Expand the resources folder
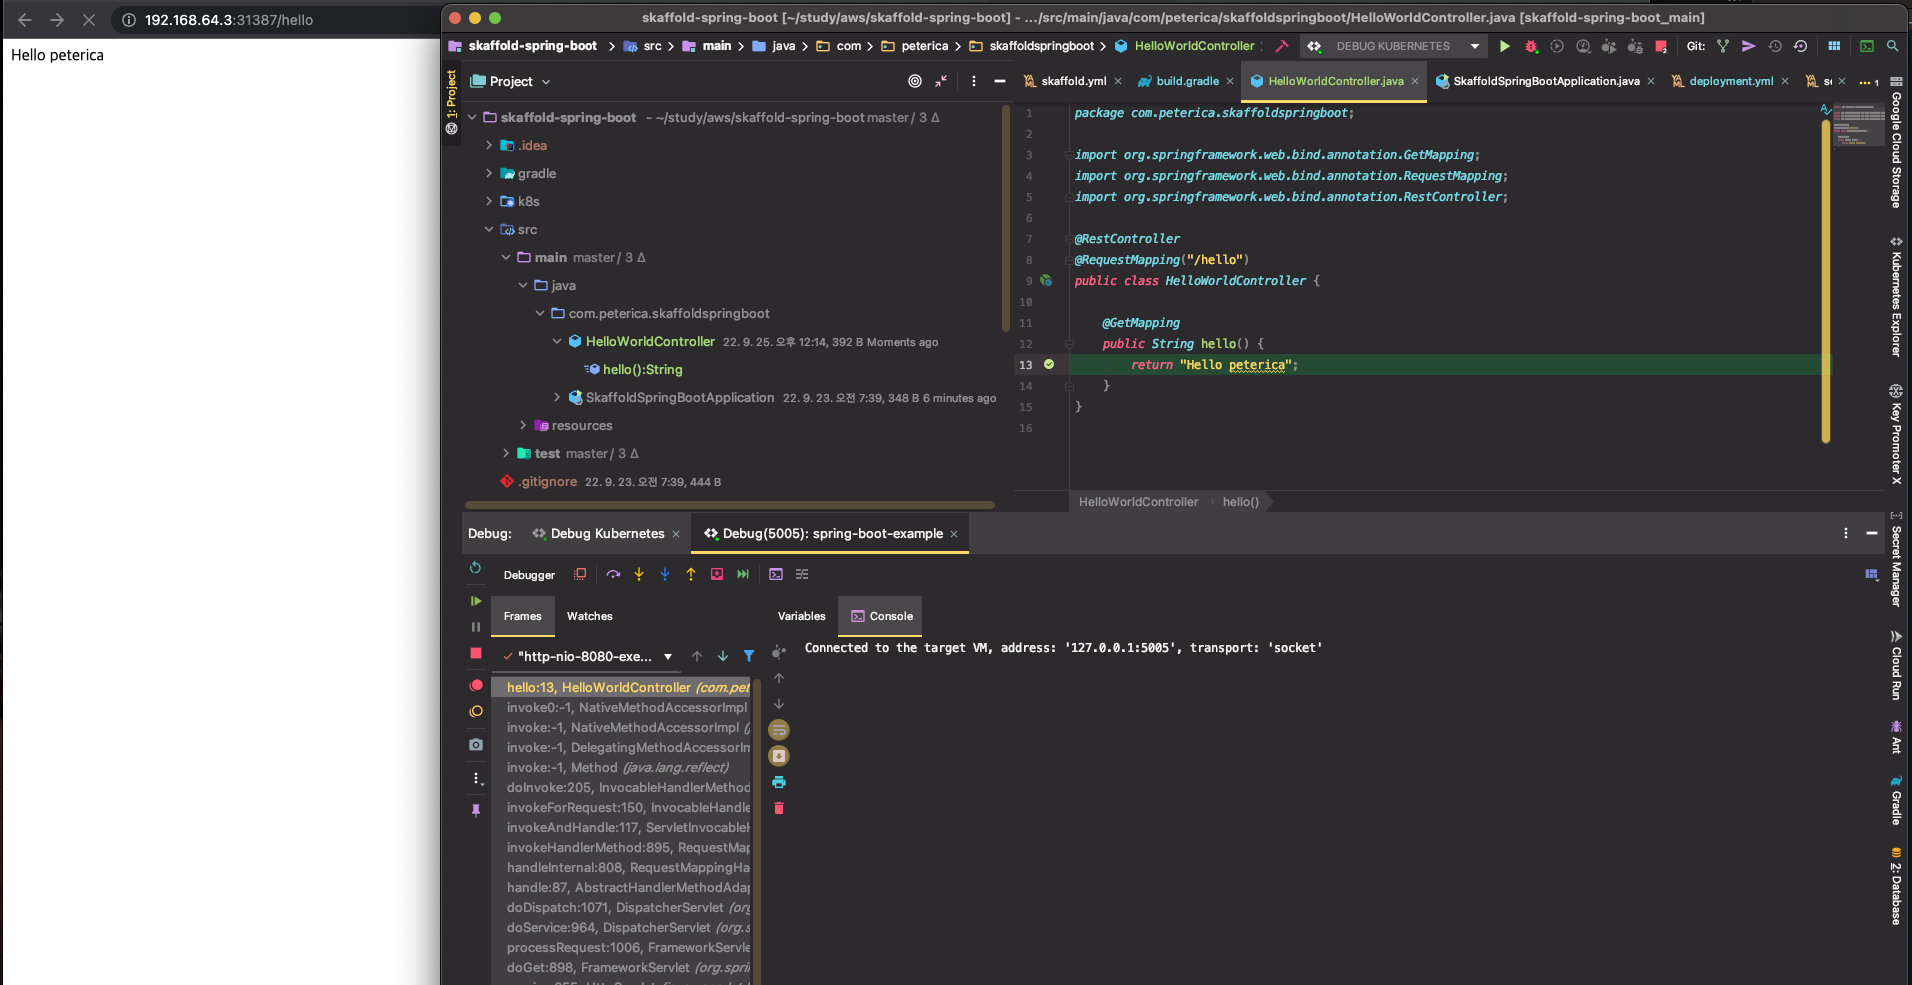 pyautogui.click(x=523, y=425)
